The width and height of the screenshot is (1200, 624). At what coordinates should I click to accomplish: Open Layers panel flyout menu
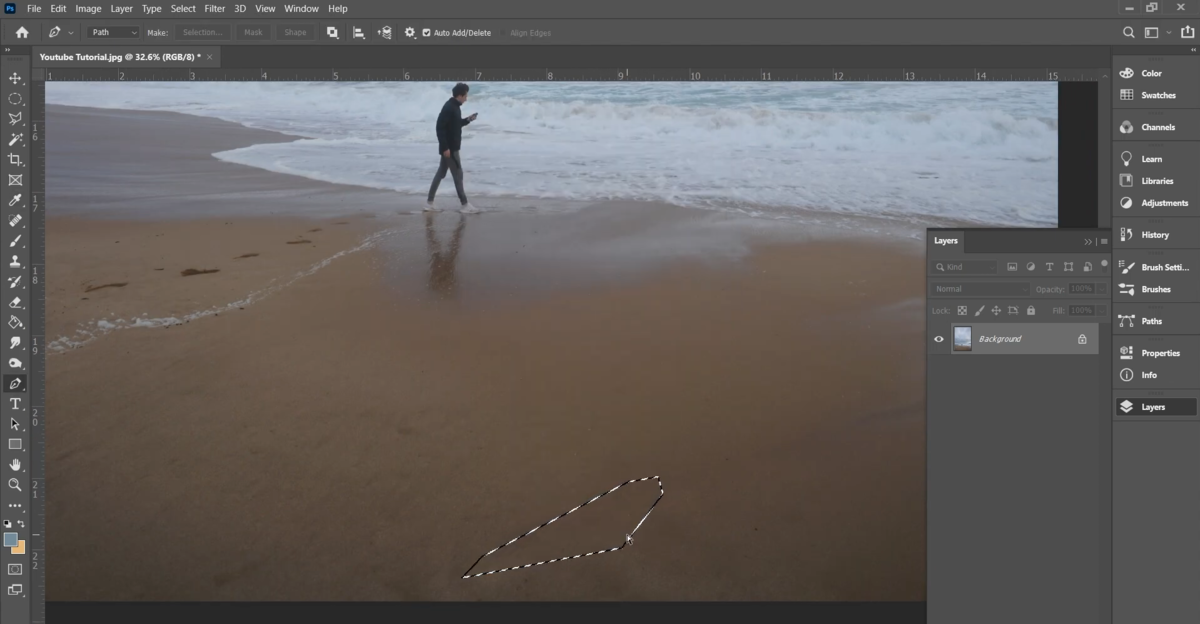pos(1104,242)
